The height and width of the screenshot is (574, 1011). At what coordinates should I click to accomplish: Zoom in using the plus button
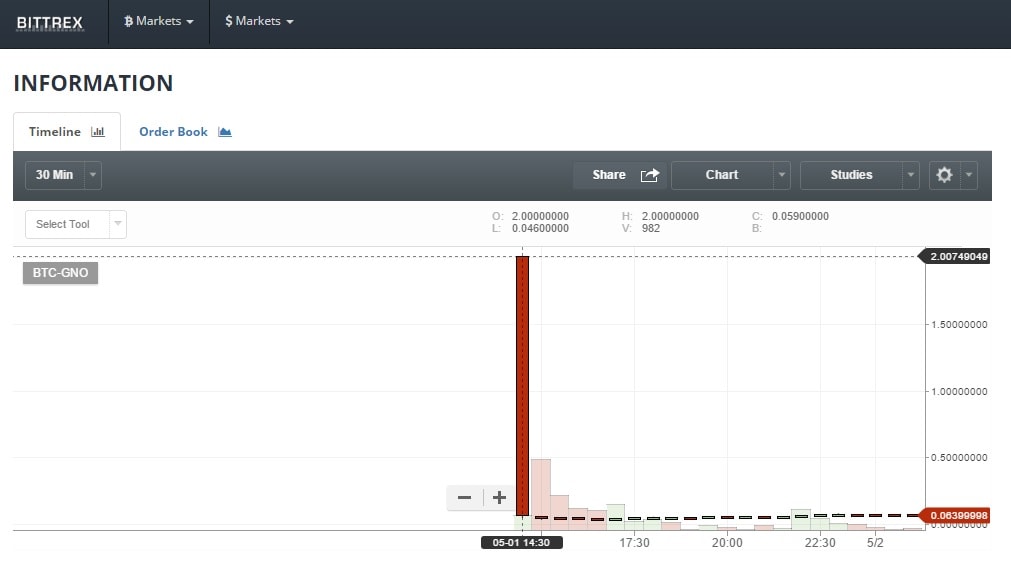point(499,498)
